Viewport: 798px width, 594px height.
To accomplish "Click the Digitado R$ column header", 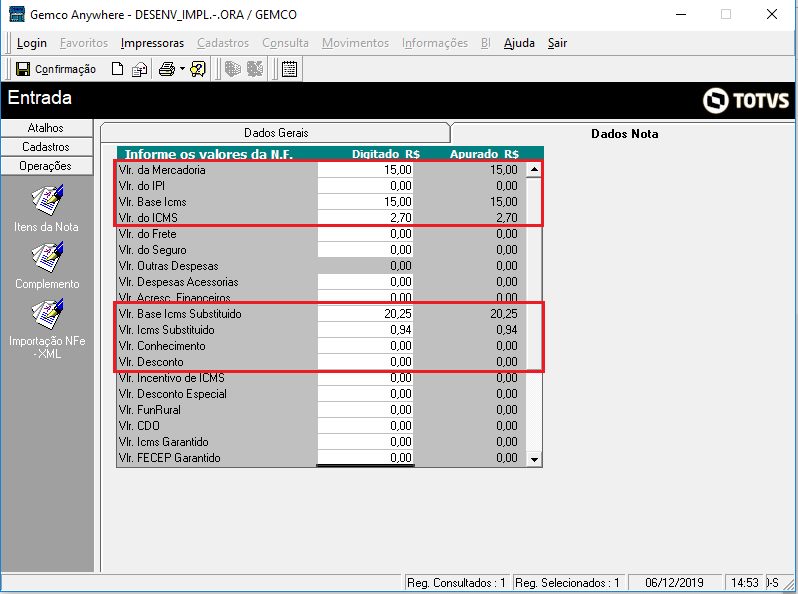I will pos(386,154).
